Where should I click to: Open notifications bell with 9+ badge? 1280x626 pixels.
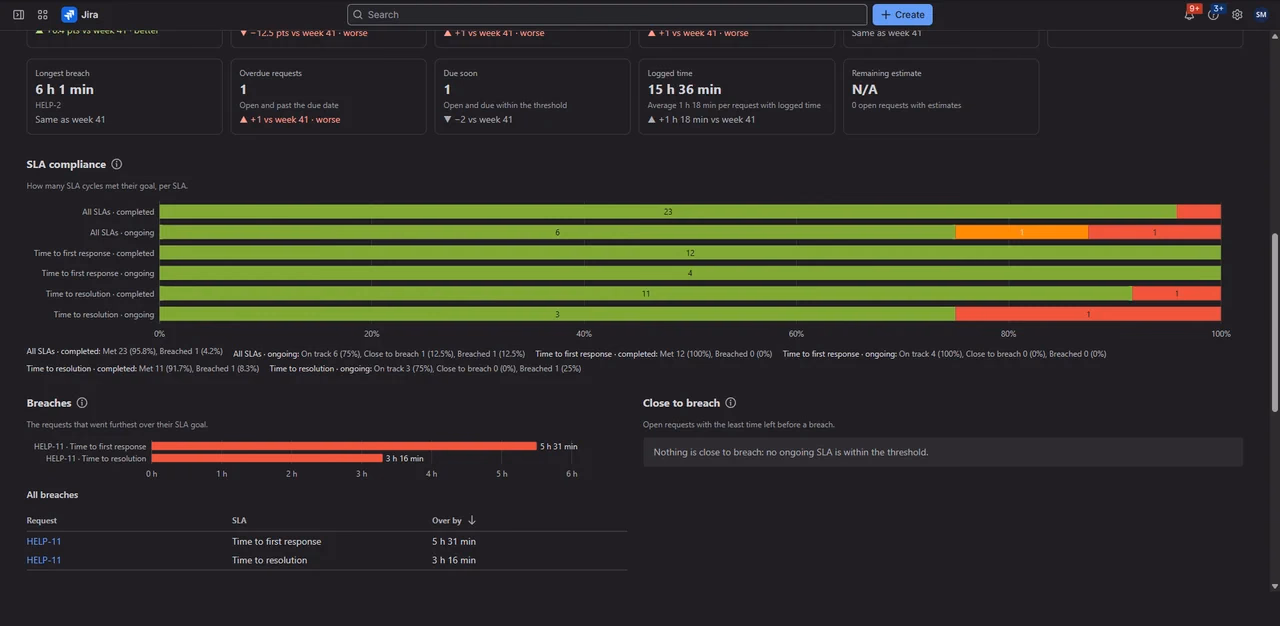coord(1190,14)
